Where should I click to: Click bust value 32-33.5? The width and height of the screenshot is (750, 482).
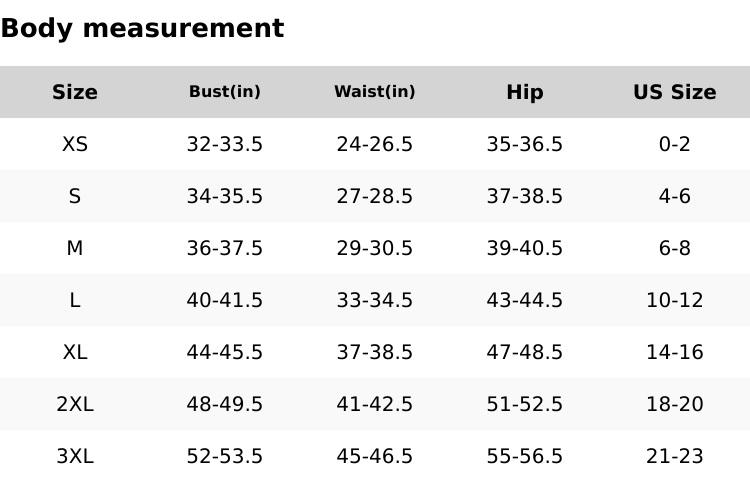(x=225, y=144)
